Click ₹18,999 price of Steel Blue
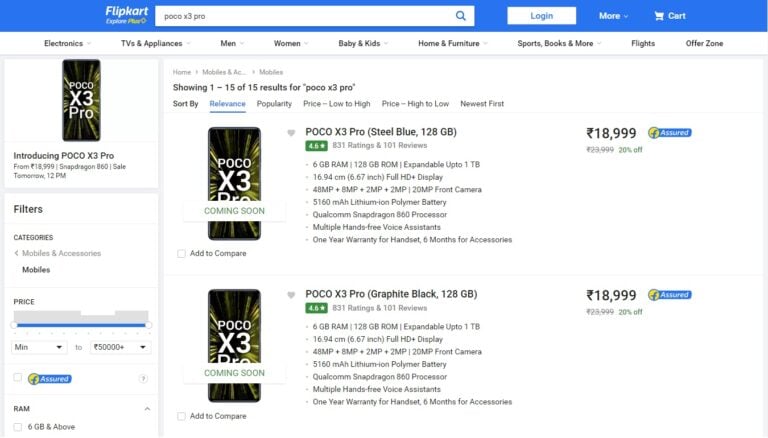Screen dimensions: 768x438 click(611, 133)
